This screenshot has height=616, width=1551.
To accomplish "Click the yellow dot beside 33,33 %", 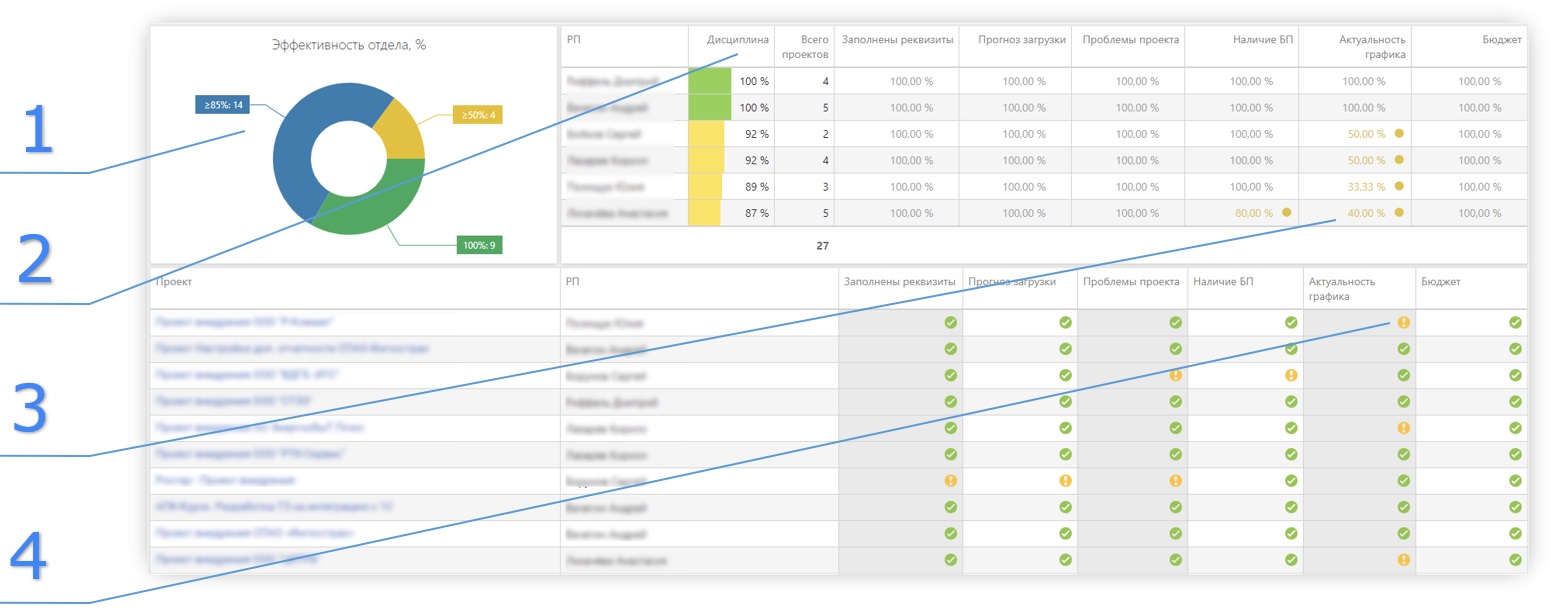I will pyautogui.click(x=1400, y=186).
